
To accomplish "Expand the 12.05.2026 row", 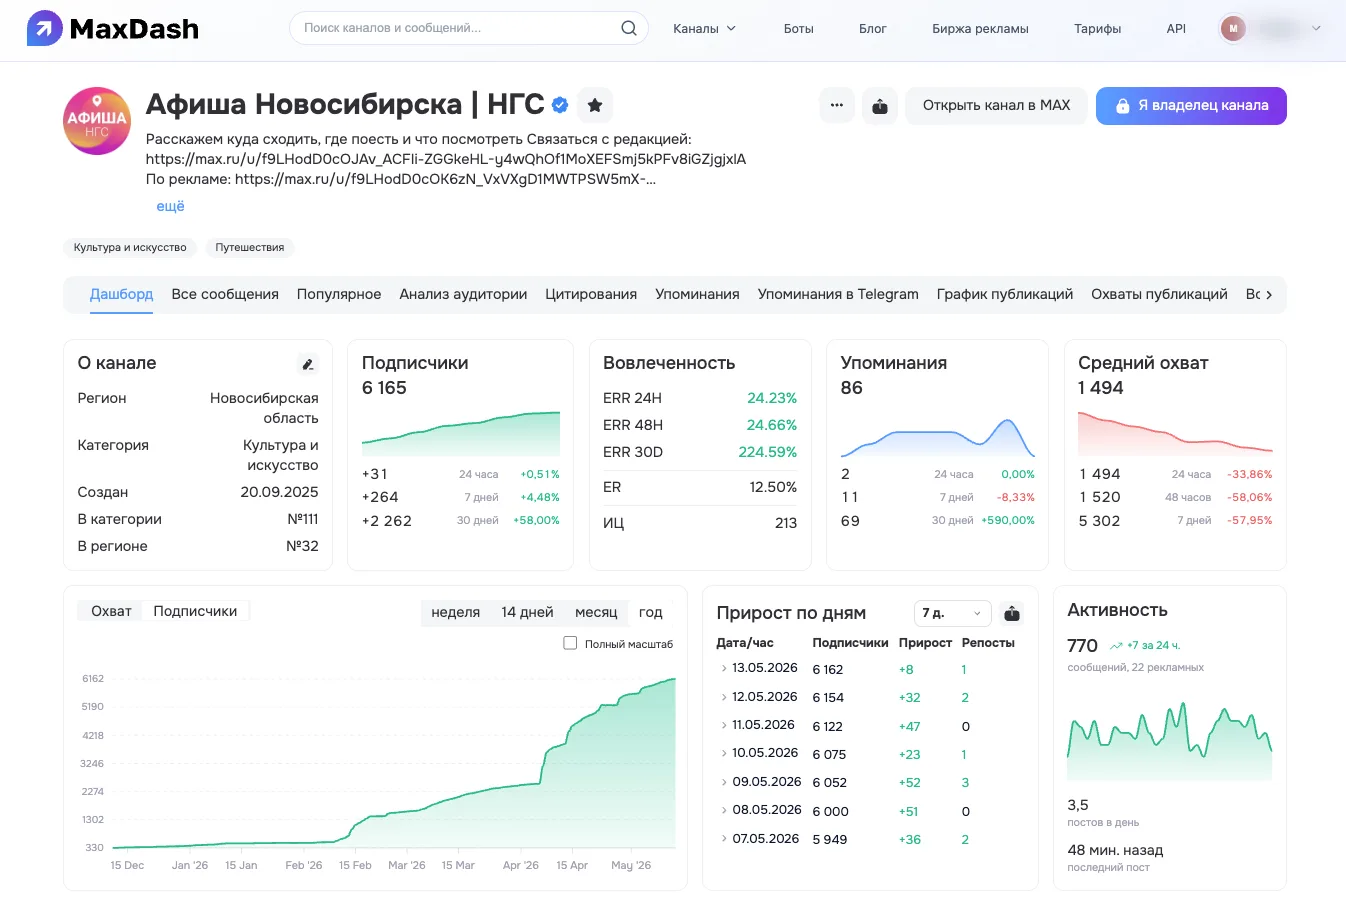I will pyautogui.click(x=723, y=697).
